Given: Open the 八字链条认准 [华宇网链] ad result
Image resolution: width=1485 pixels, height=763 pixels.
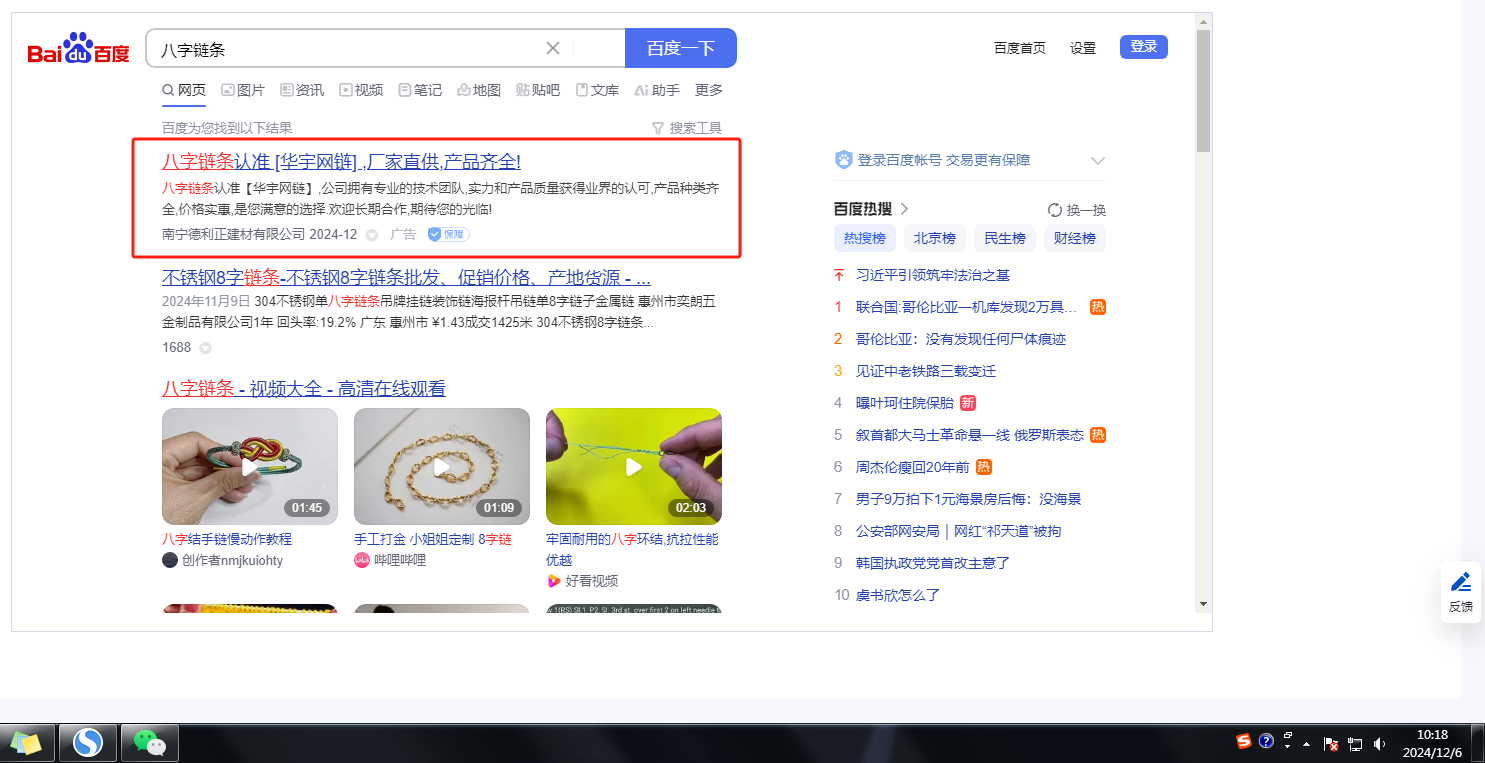Looking at the screenshot, I should point(341,162).
